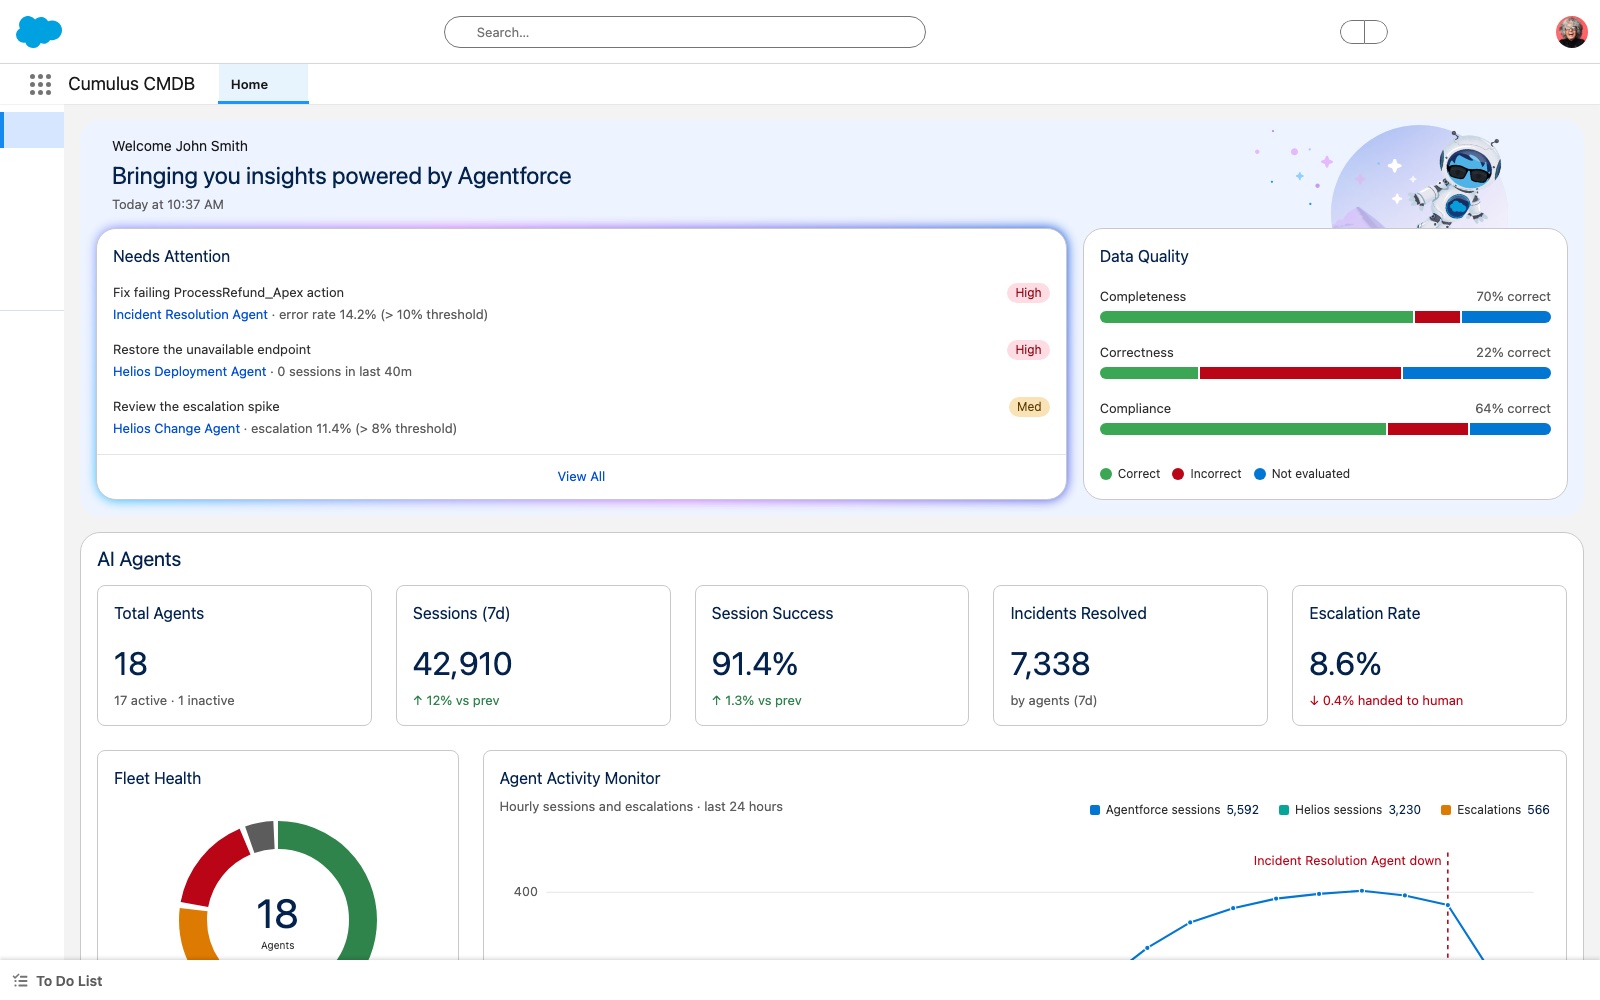
Task: Toggle the switch in the top header
Action: tap(1364, 32)
